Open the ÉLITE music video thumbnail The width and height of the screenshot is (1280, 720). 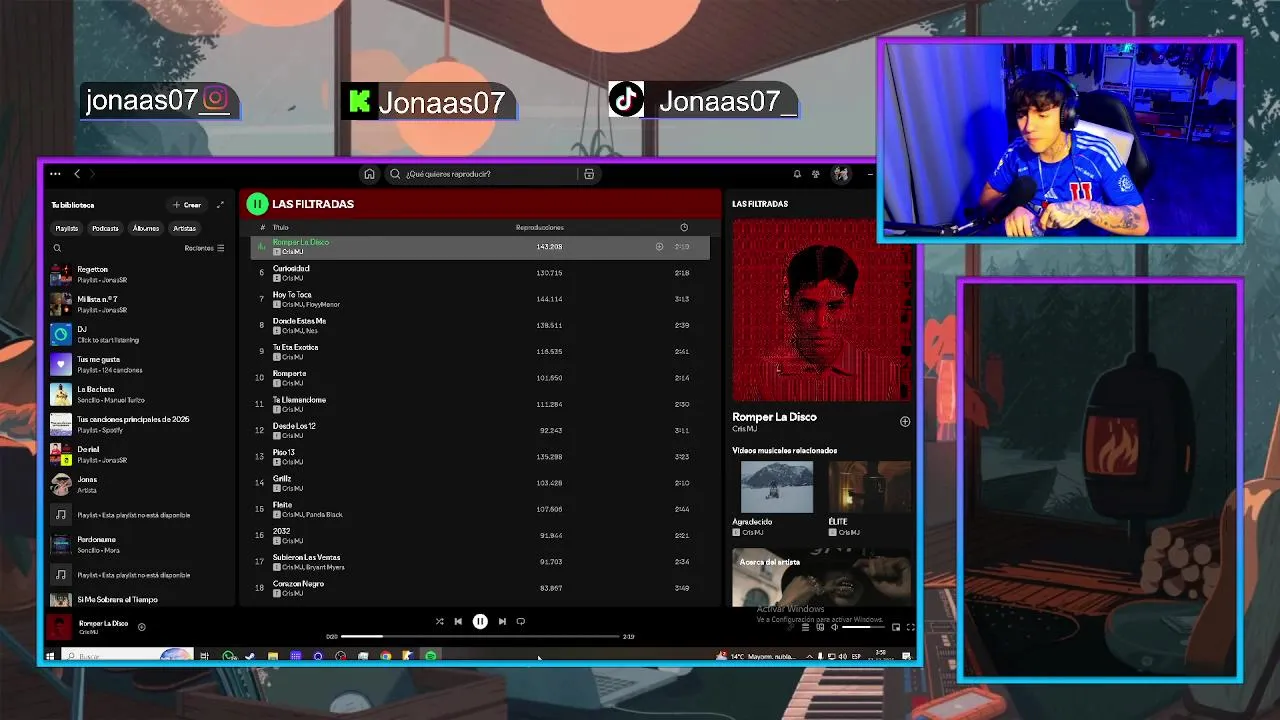[869, 487]
